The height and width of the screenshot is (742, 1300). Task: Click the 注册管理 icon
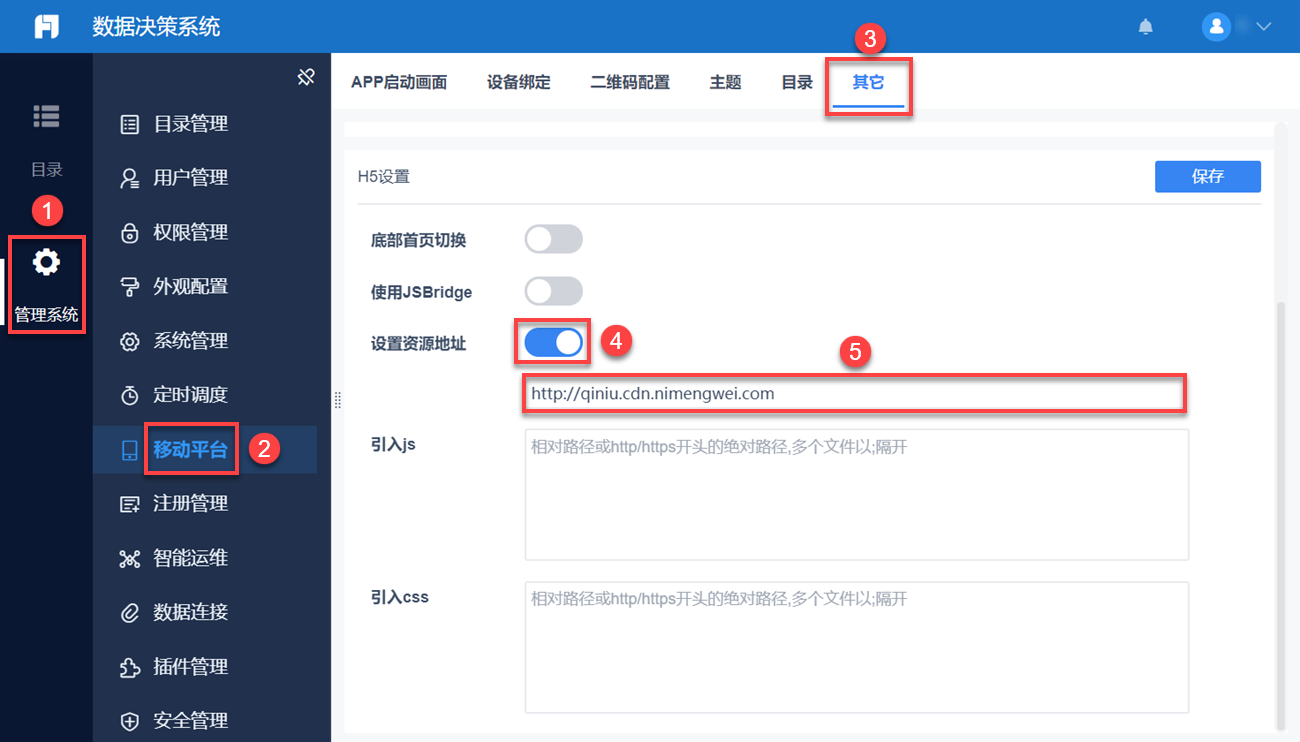pyautogui.click(x=130, y=504)
